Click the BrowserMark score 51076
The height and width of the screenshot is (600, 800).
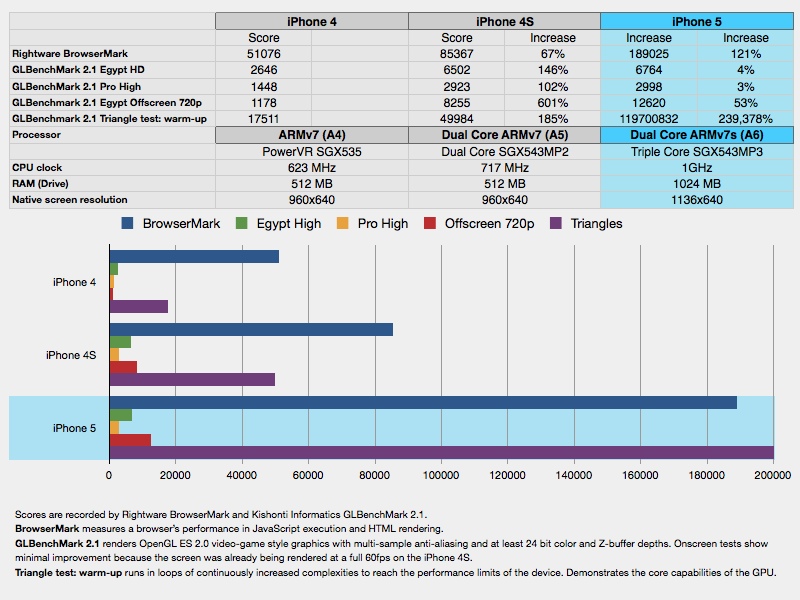click(x=264, y=54)
